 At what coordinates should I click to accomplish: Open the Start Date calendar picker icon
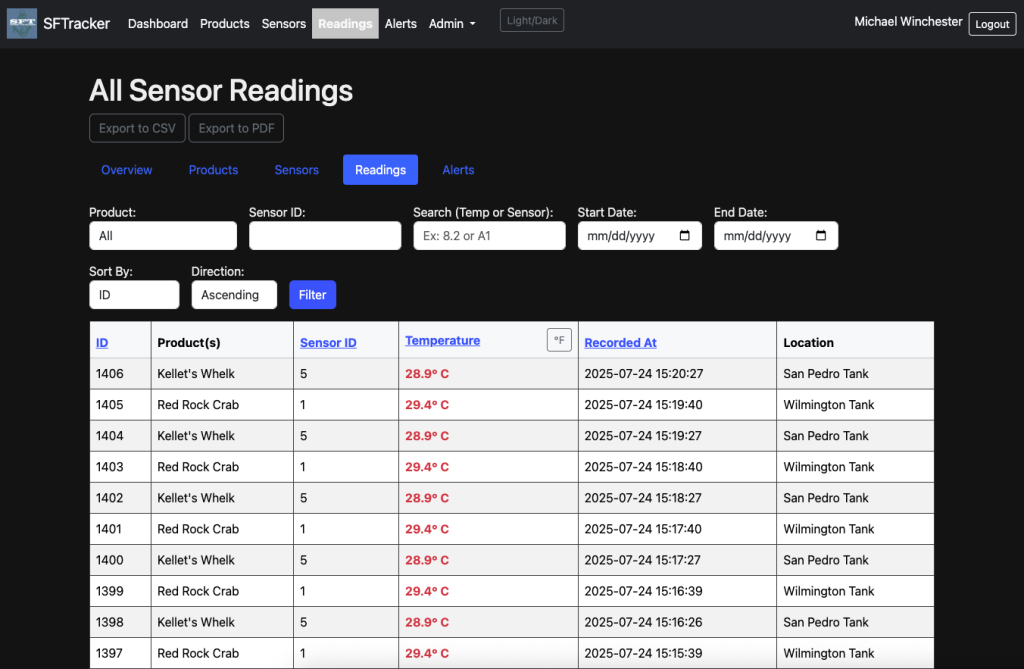[684, 235]
